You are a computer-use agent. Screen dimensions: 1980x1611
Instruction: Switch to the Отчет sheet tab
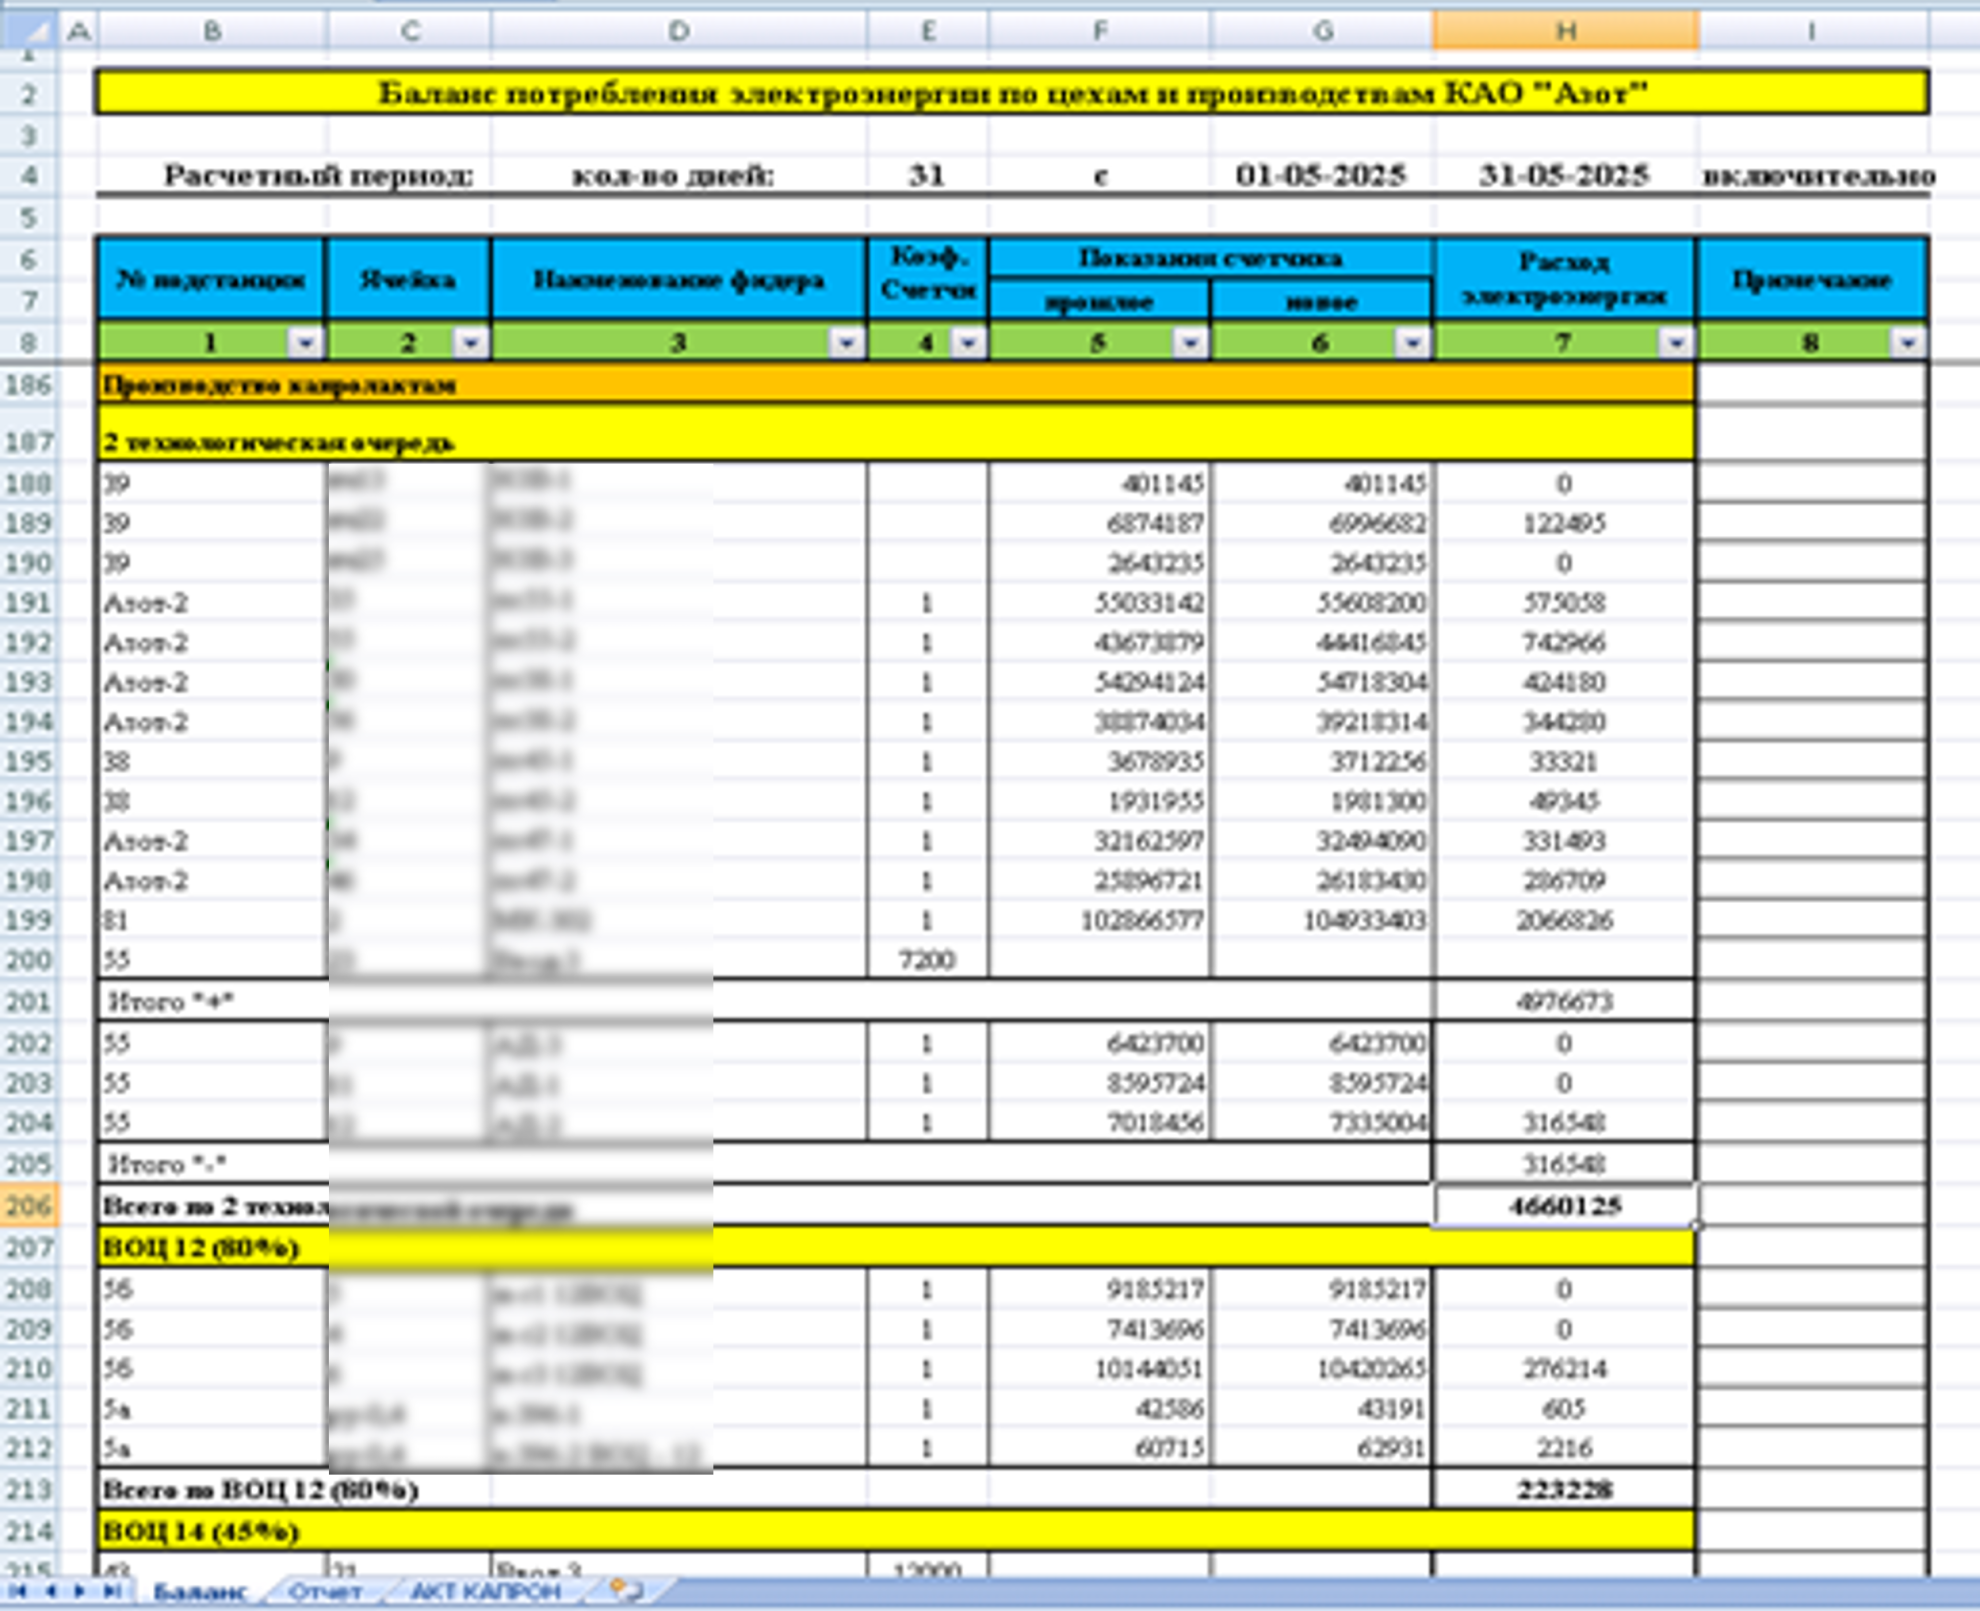click(325, 1591)
